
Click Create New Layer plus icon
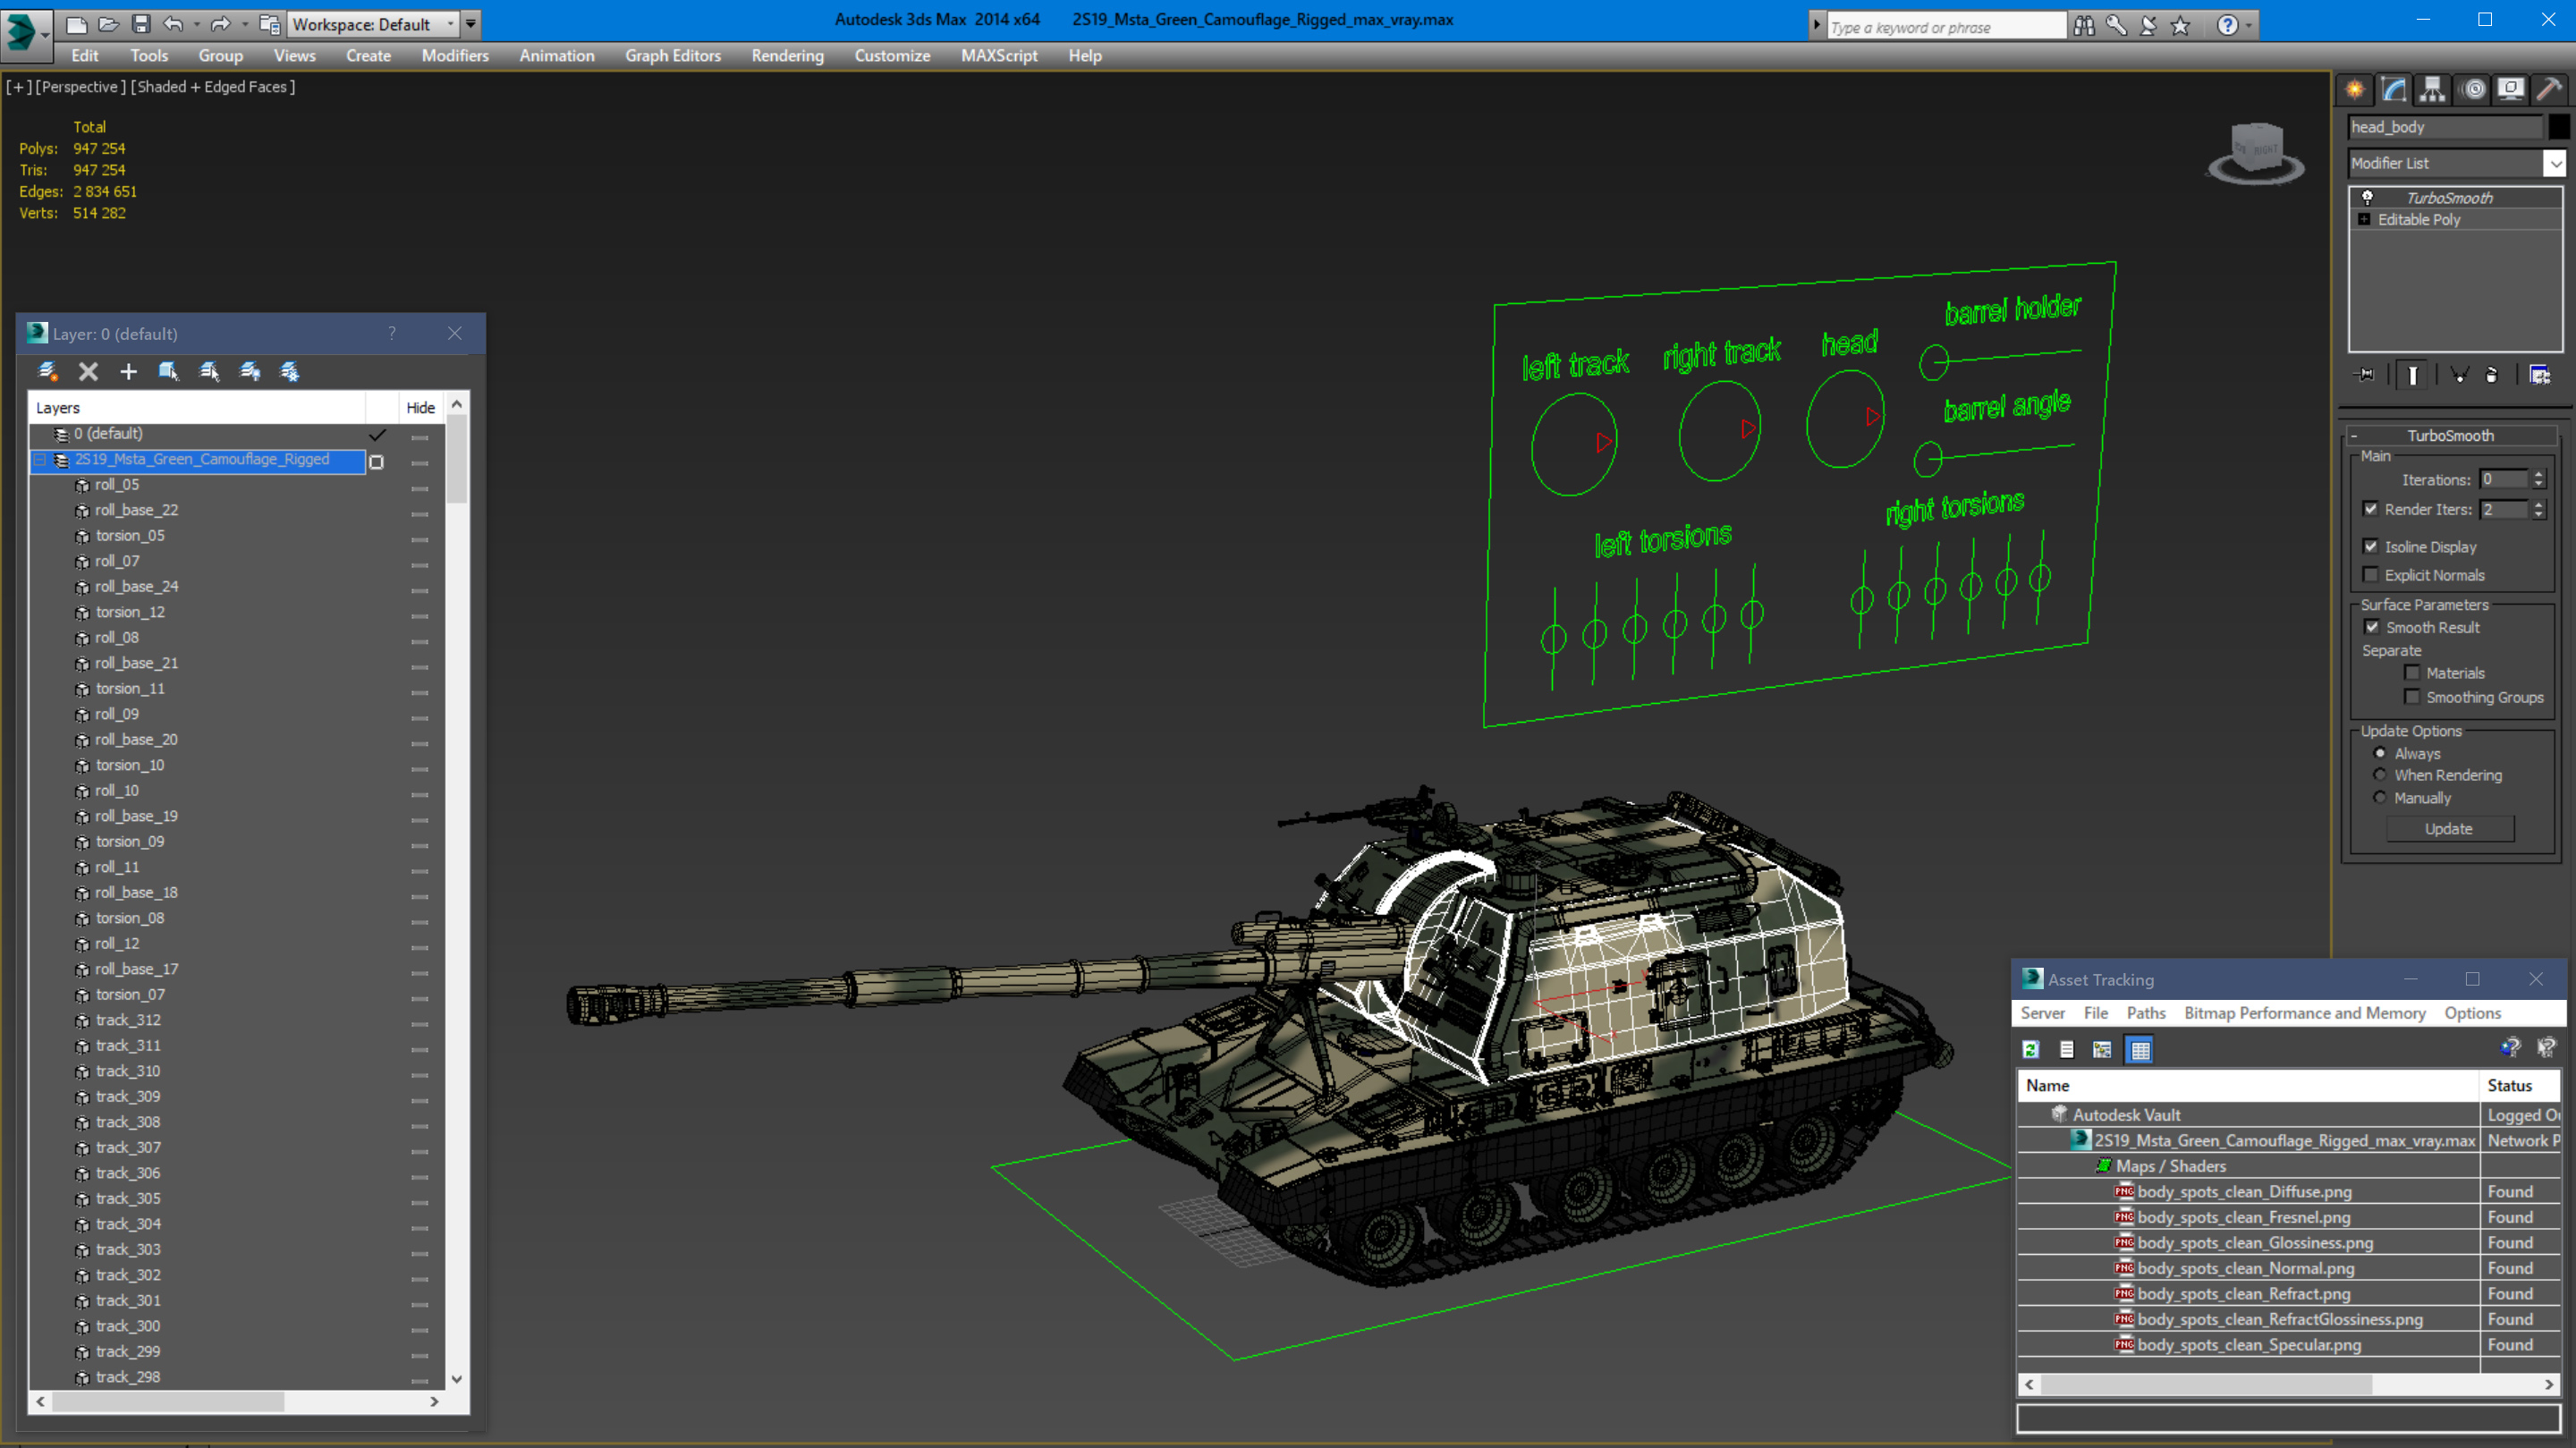[128, 372]
